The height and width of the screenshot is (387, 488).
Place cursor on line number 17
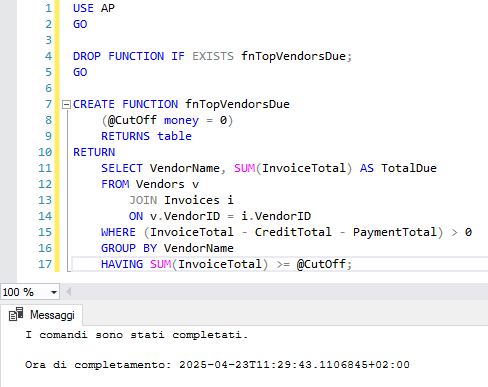click(x=45, y=264)
